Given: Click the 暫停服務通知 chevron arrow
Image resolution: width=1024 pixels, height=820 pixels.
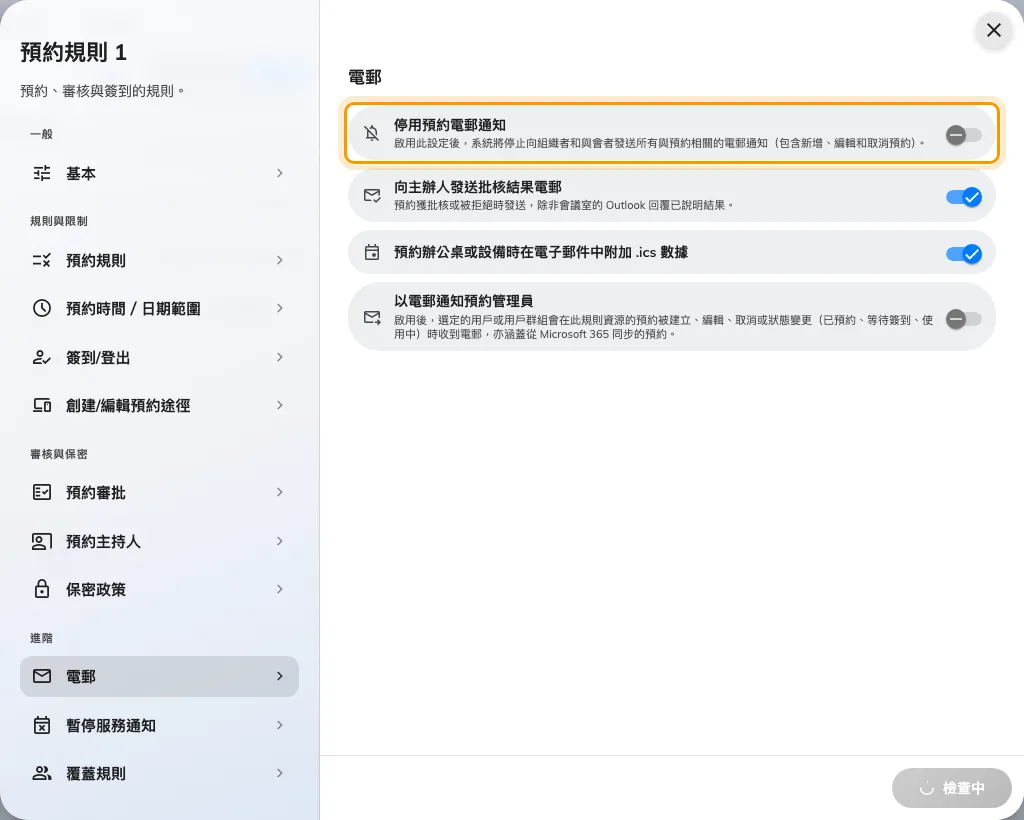Looking at the screenshot, I should click(280, 725).
